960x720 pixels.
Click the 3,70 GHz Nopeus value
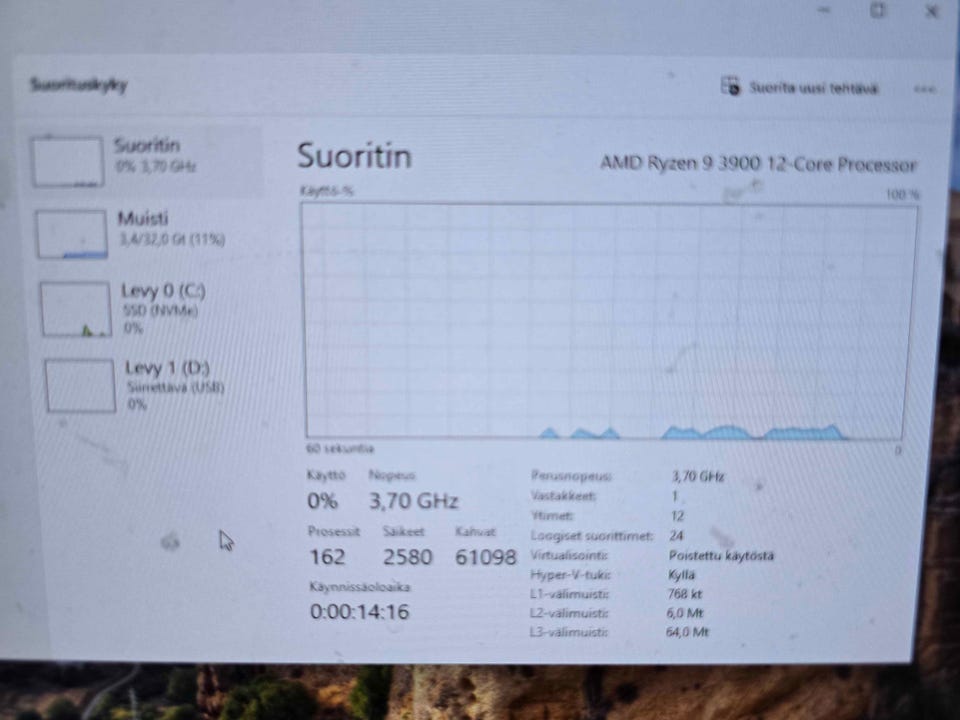click(413, 501)
